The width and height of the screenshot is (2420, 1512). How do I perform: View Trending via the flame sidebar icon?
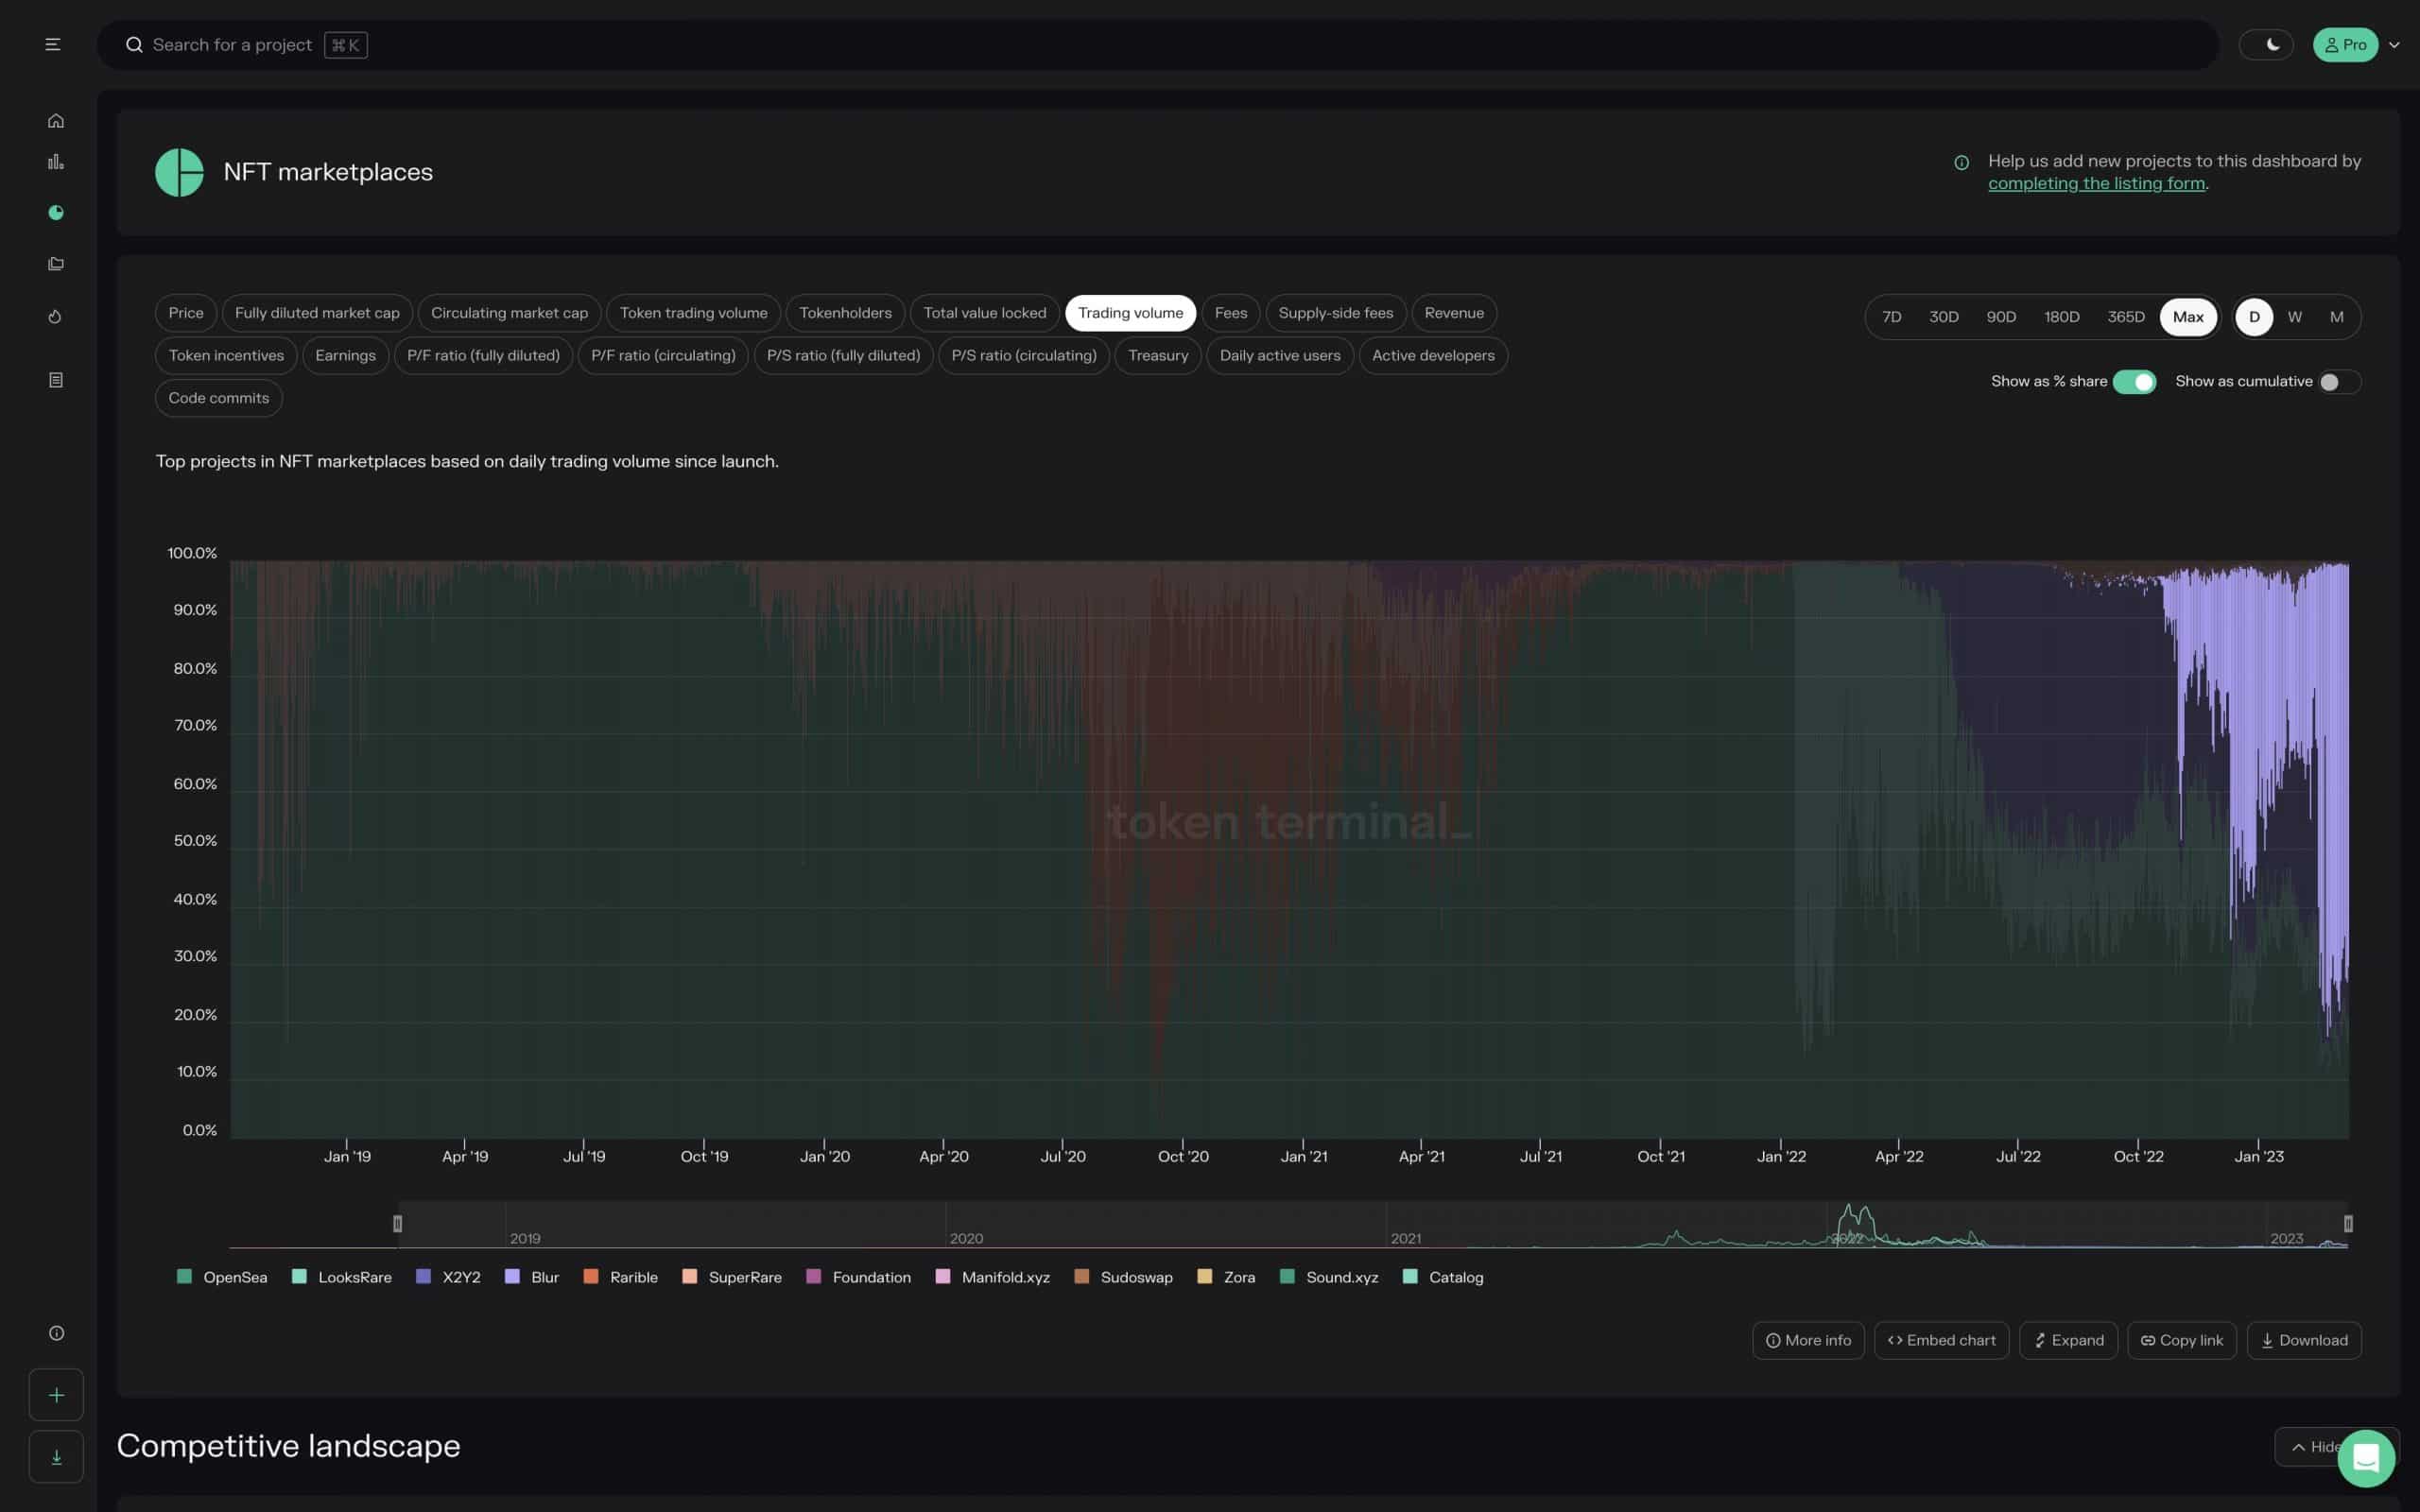(x=55, y=316)
